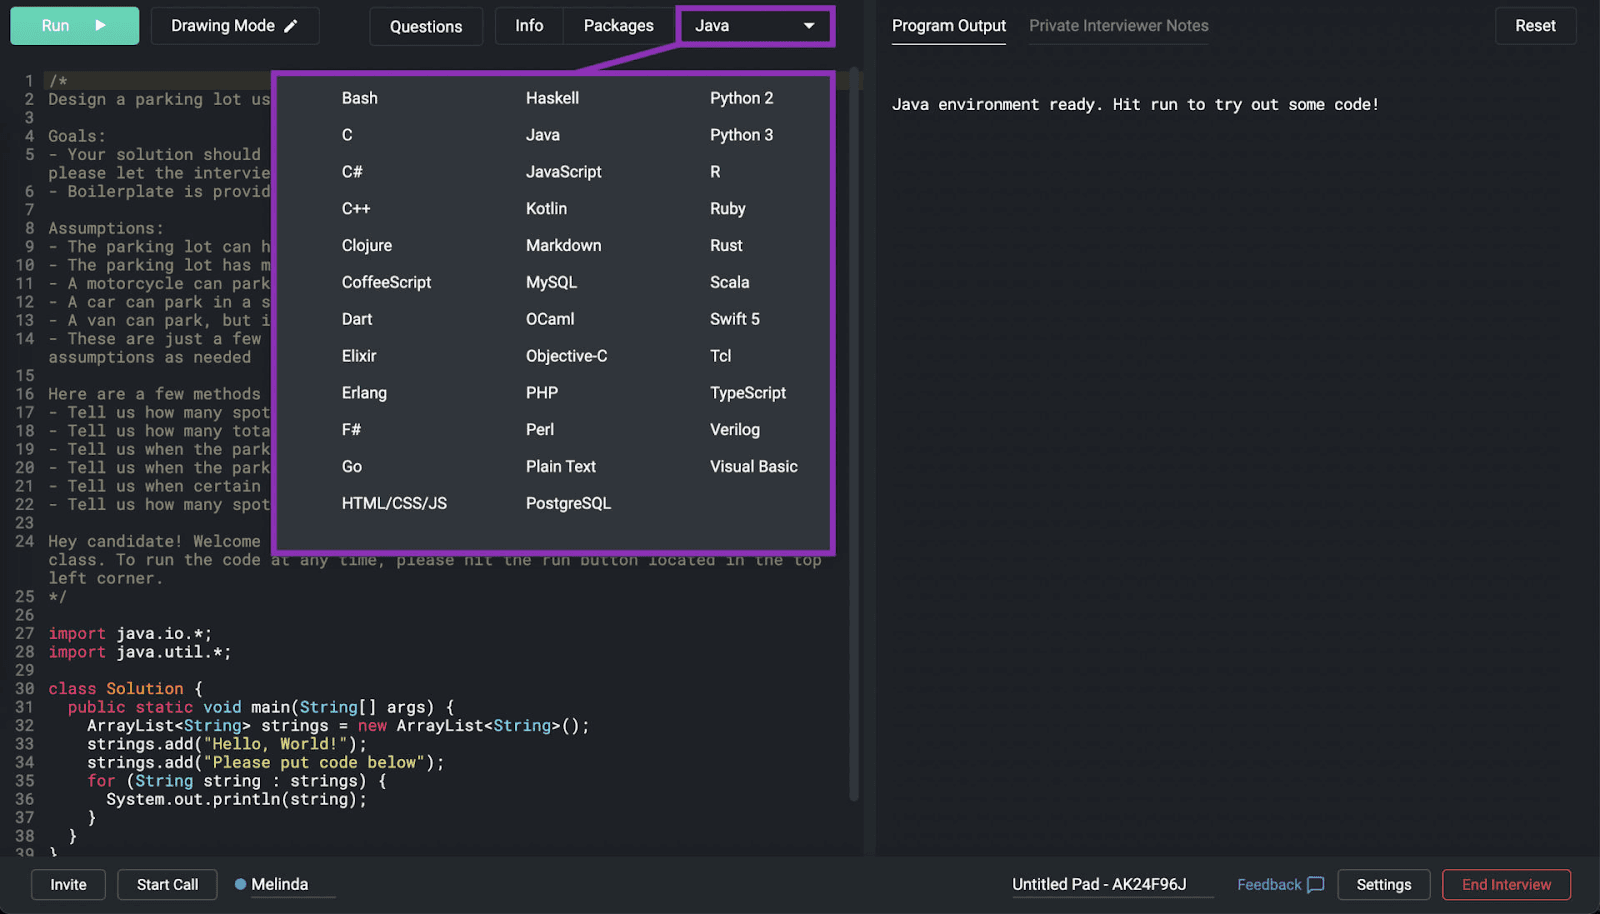This screenshot has height=914, width=1600.
Task: Pick Kotlin from the language list
Action: [x=546, y=209]
